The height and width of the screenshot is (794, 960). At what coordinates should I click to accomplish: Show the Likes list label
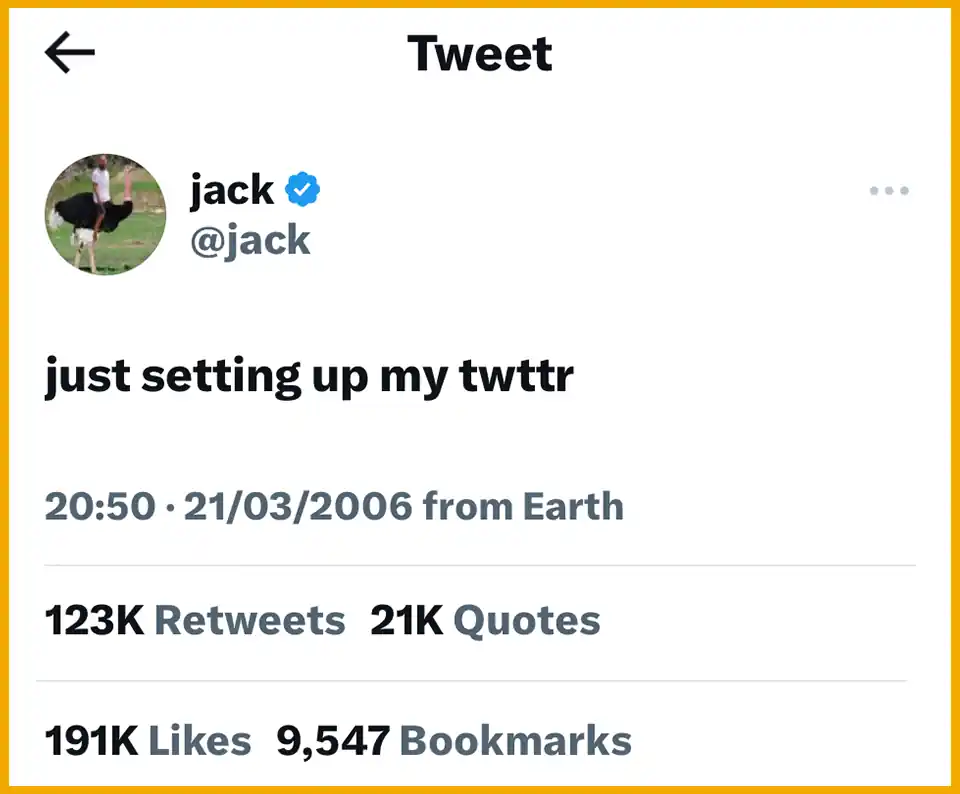(x=200, y=741)
